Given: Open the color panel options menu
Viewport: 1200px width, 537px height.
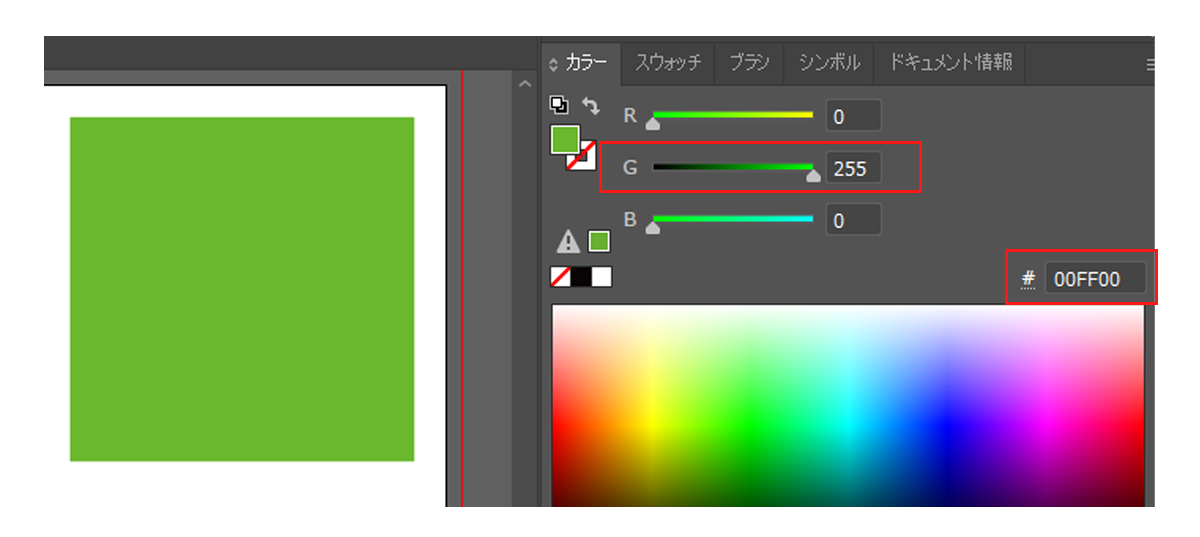Looking at the screenshot, I should click(x=1149, y=64).
